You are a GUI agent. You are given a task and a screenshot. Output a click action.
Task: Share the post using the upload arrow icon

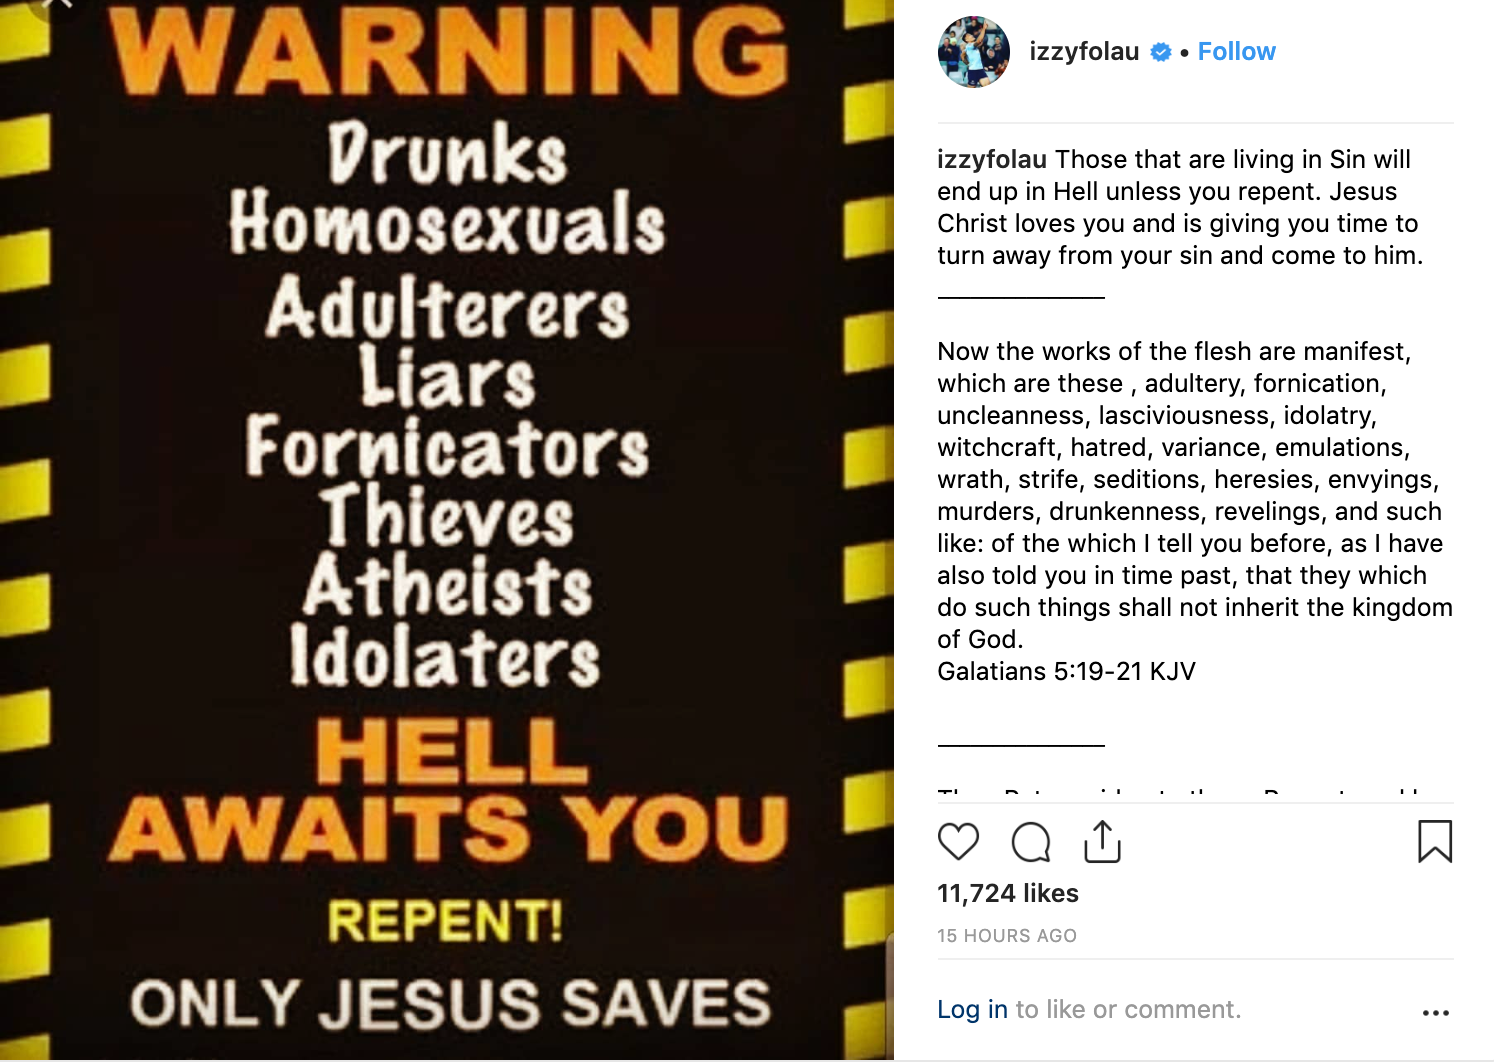(1102, 841)
